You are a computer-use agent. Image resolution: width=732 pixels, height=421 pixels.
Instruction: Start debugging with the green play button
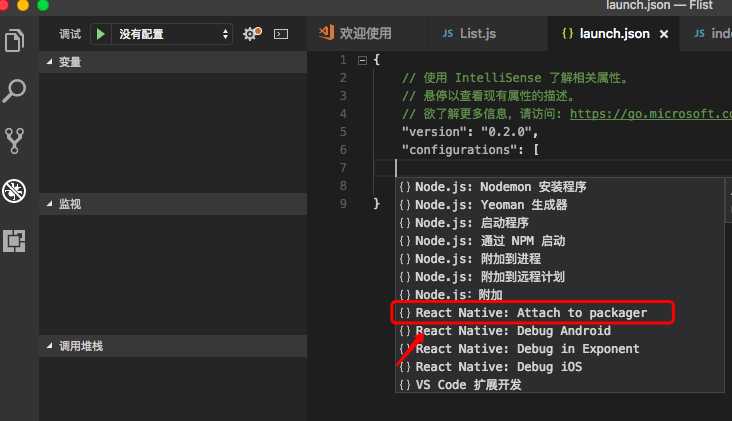point(100,34)
